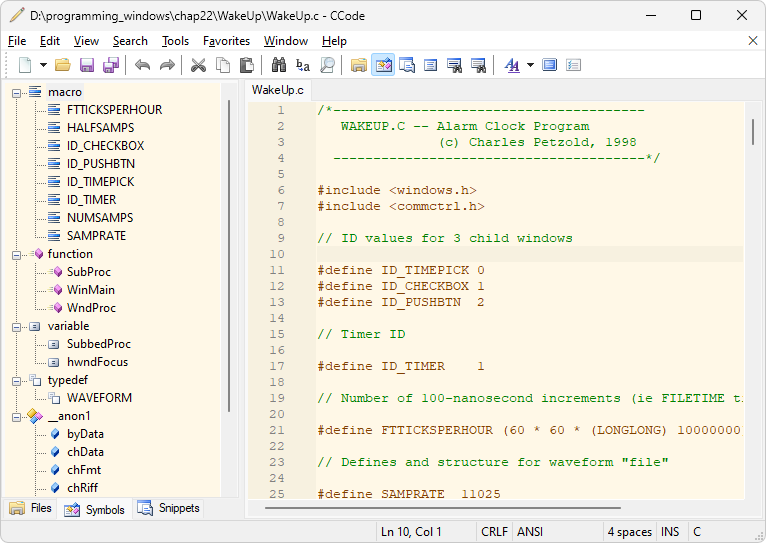Select ID_PUSHBTN macro in tree
Viewport: 766px width, 543px height.
pyautogui.click(x=101, y=164)
